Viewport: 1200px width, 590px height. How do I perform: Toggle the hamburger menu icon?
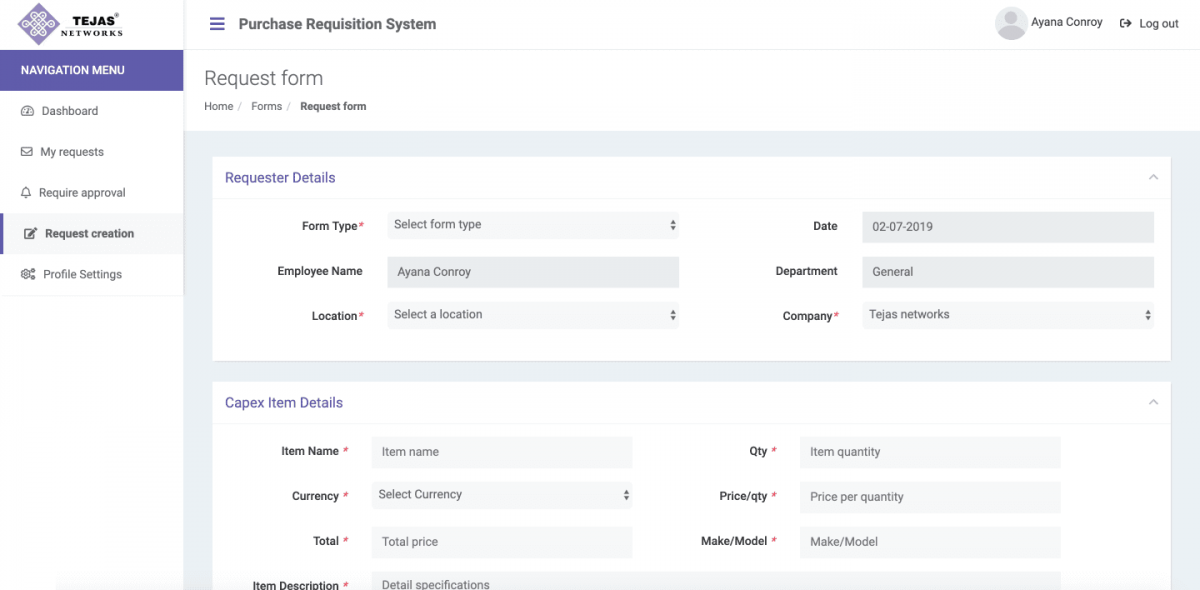point(217,24)
